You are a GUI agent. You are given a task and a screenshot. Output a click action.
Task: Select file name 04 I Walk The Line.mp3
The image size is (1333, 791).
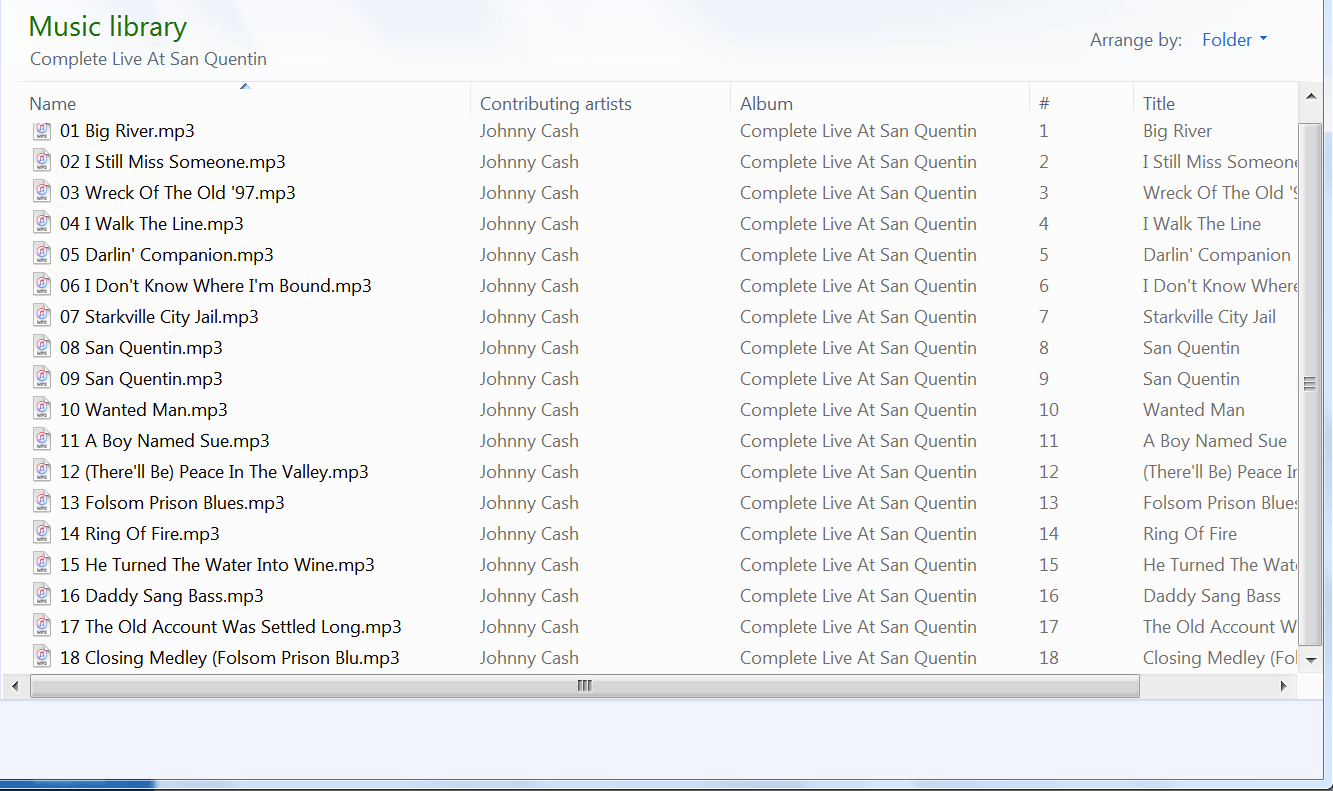[152, 223]
